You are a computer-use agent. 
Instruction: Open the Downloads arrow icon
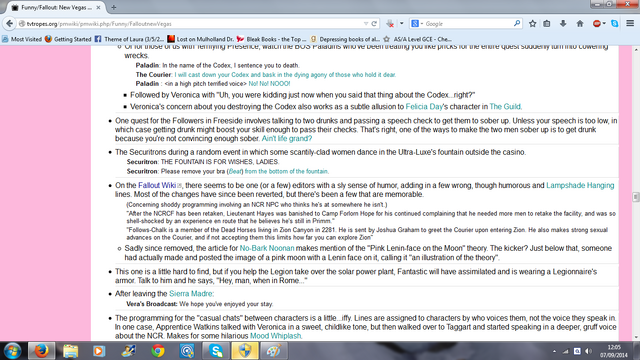click(563, 24)
